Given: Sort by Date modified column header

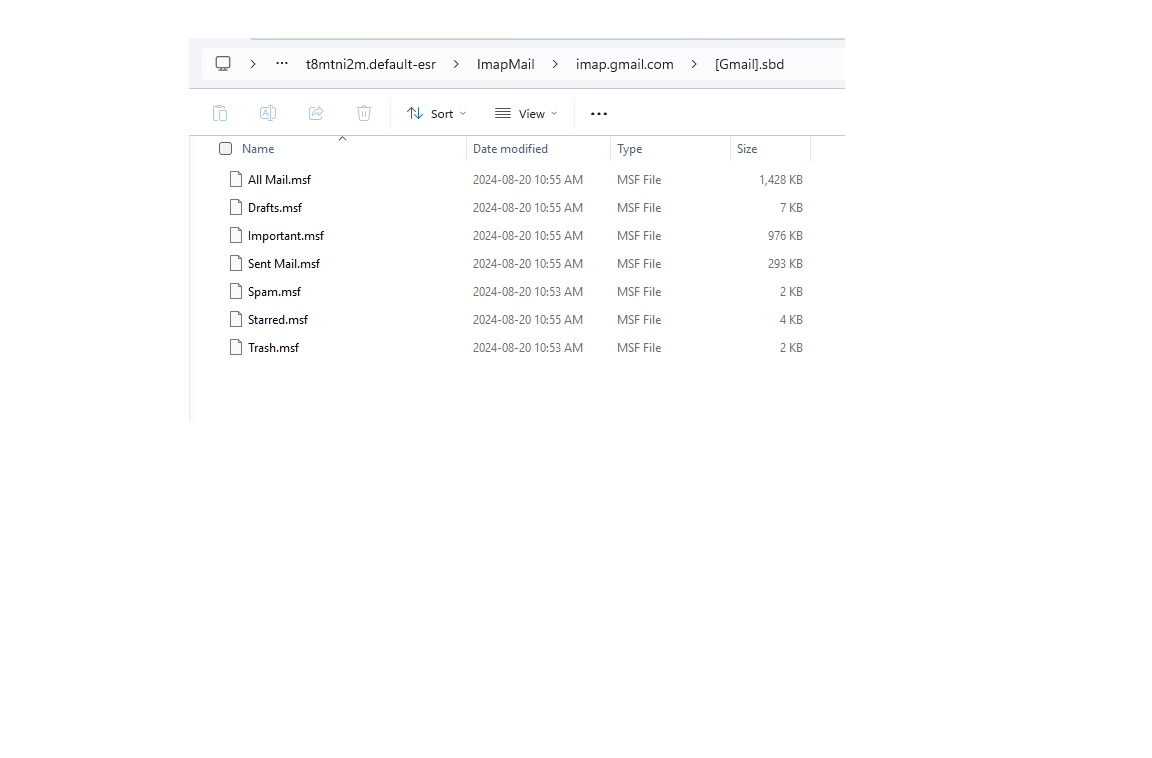Looking at the screenshot, I should coord(511,148).
